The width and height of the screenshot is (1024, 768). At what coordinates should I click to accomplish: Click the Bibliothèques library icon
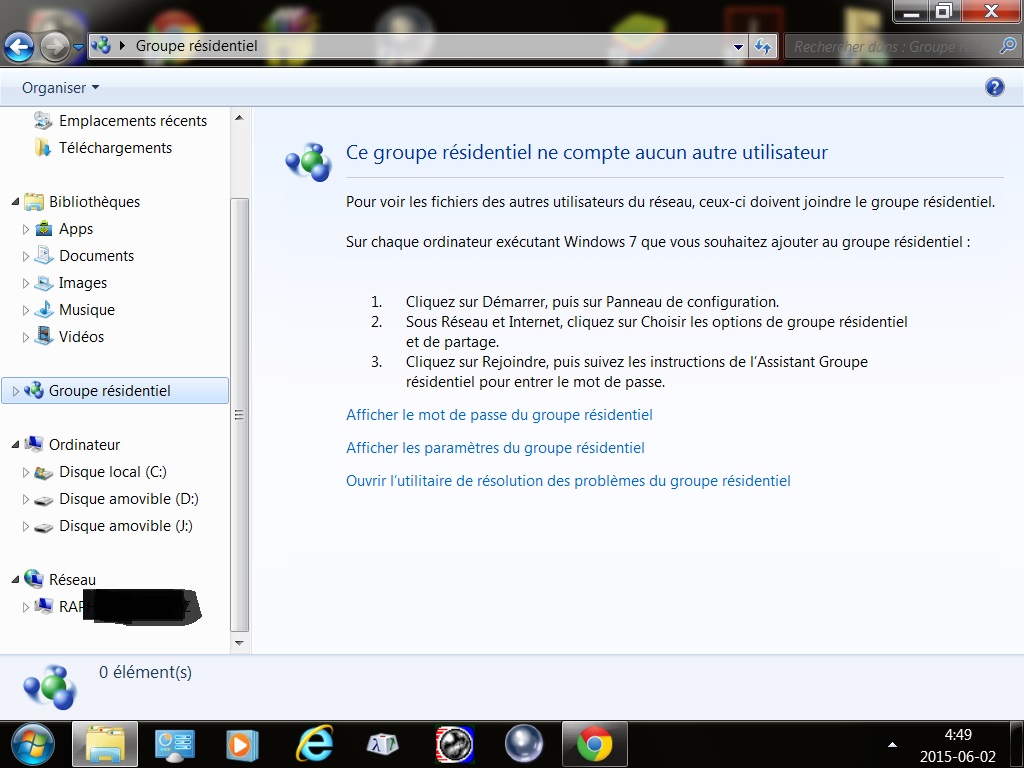tap(34, 201)
